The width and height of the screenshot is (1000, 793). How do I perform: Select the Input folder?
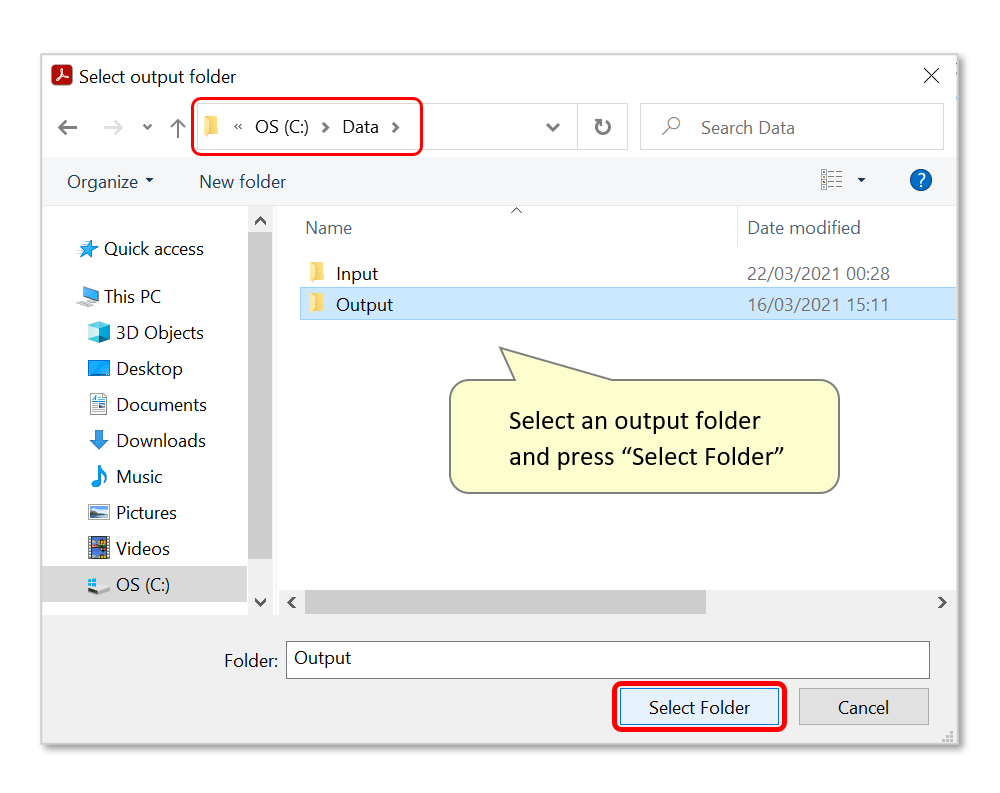coord(357,274)
